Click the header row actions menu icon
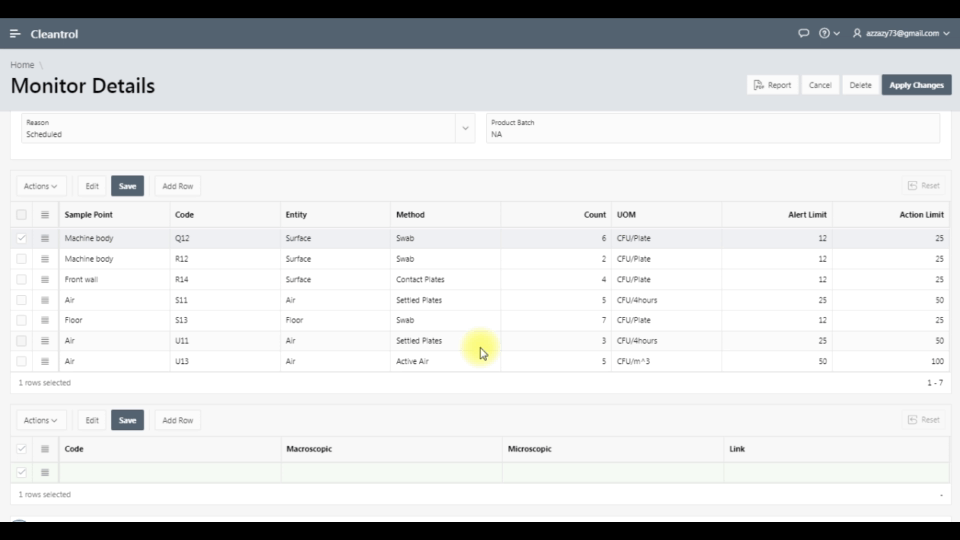 (45, 214)
